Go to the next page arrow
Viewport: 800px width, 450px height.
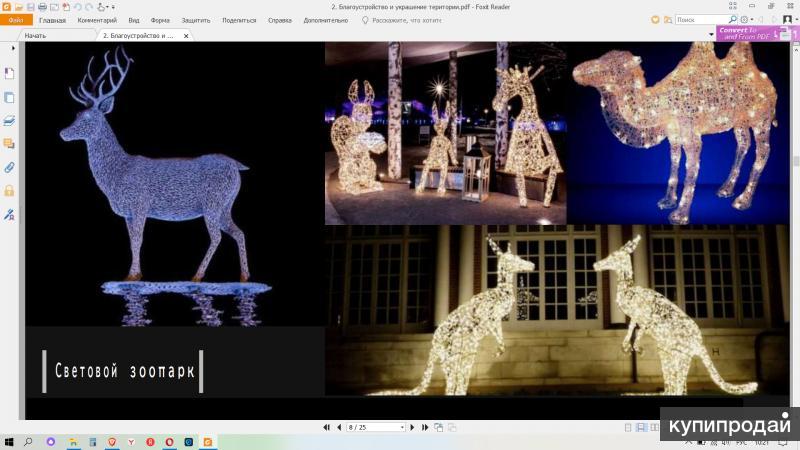pos(412,428)
